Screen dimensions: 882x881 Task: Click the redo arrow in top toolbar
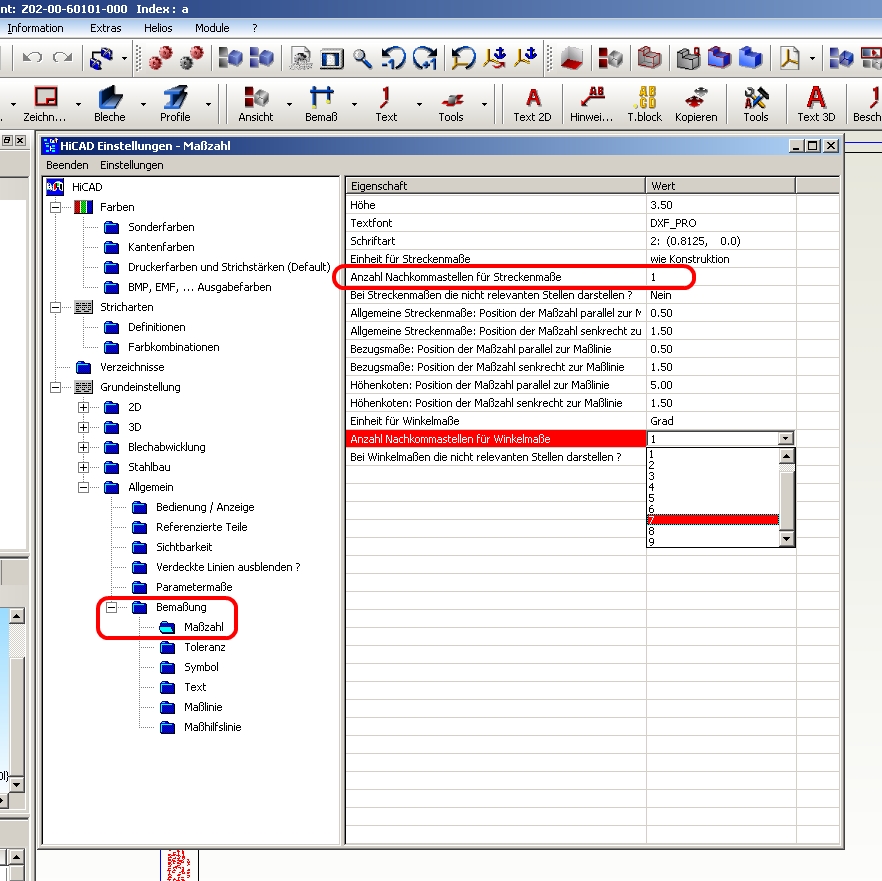pos(62,57)
